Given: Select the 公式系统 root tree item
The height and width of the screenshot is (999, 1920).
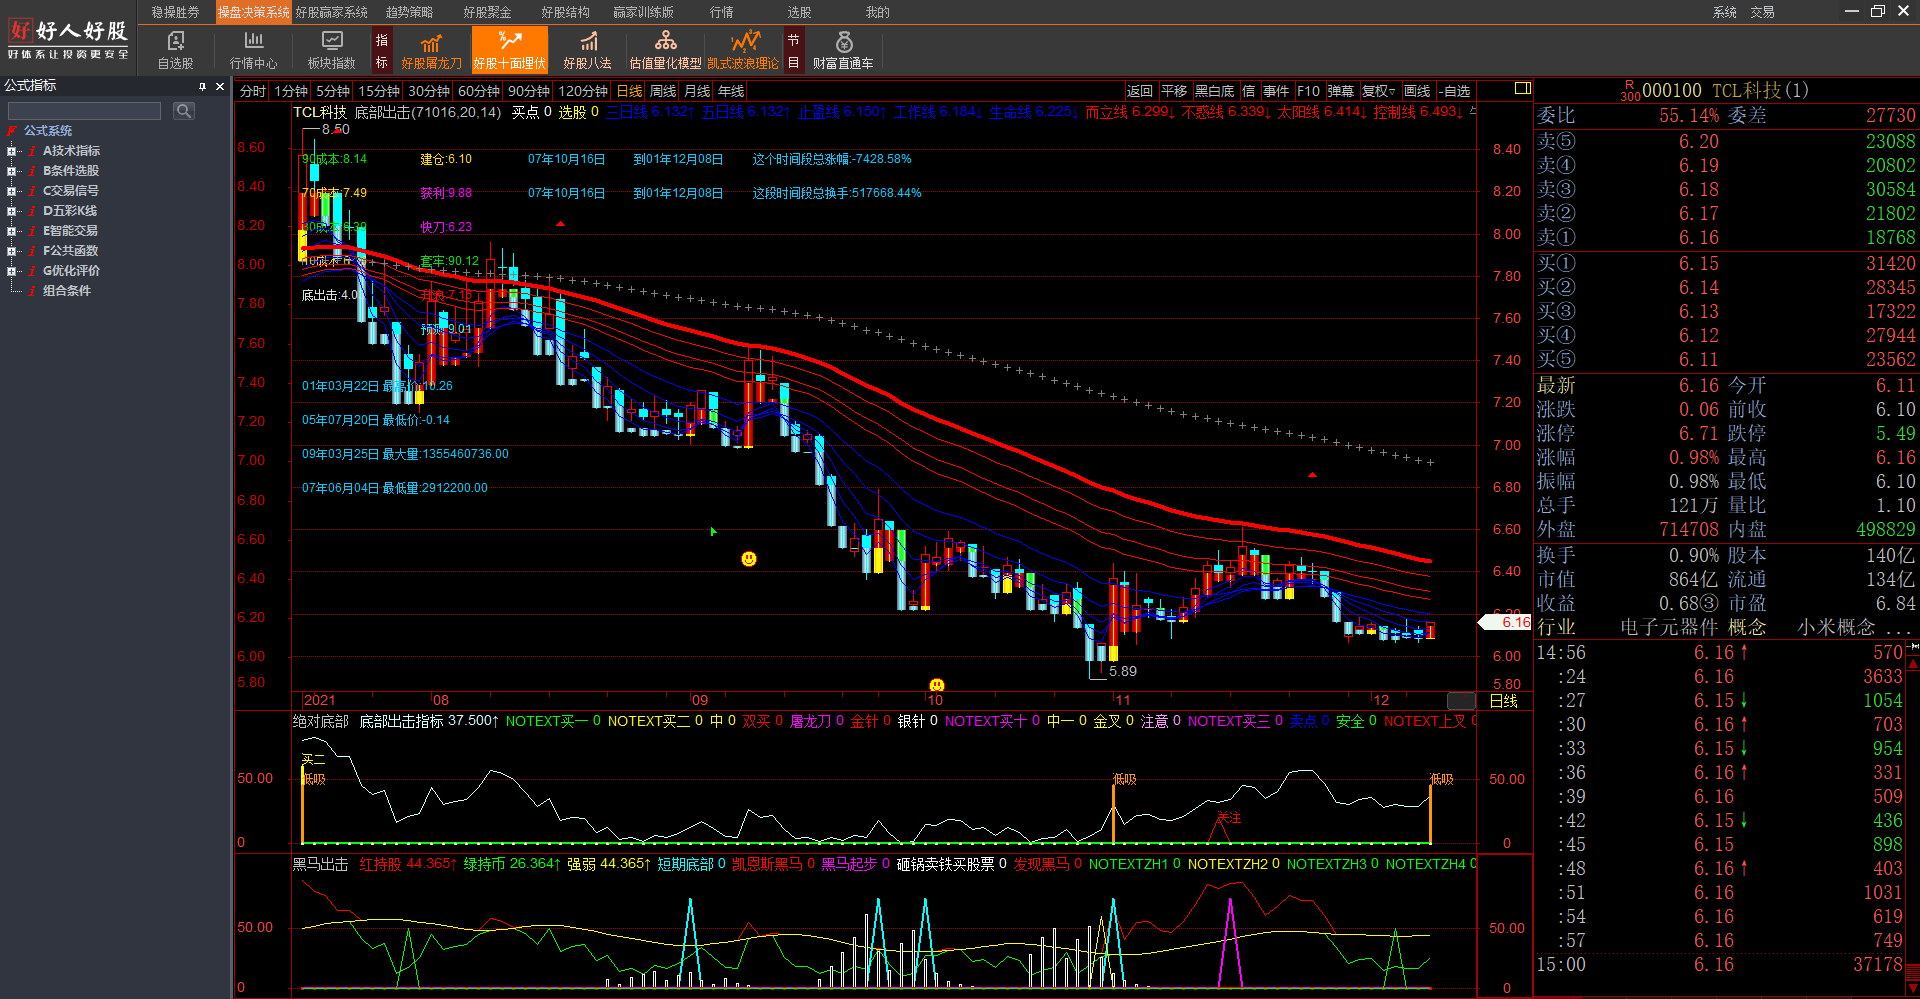Looking at the screenshot, I should coord(47,131).
